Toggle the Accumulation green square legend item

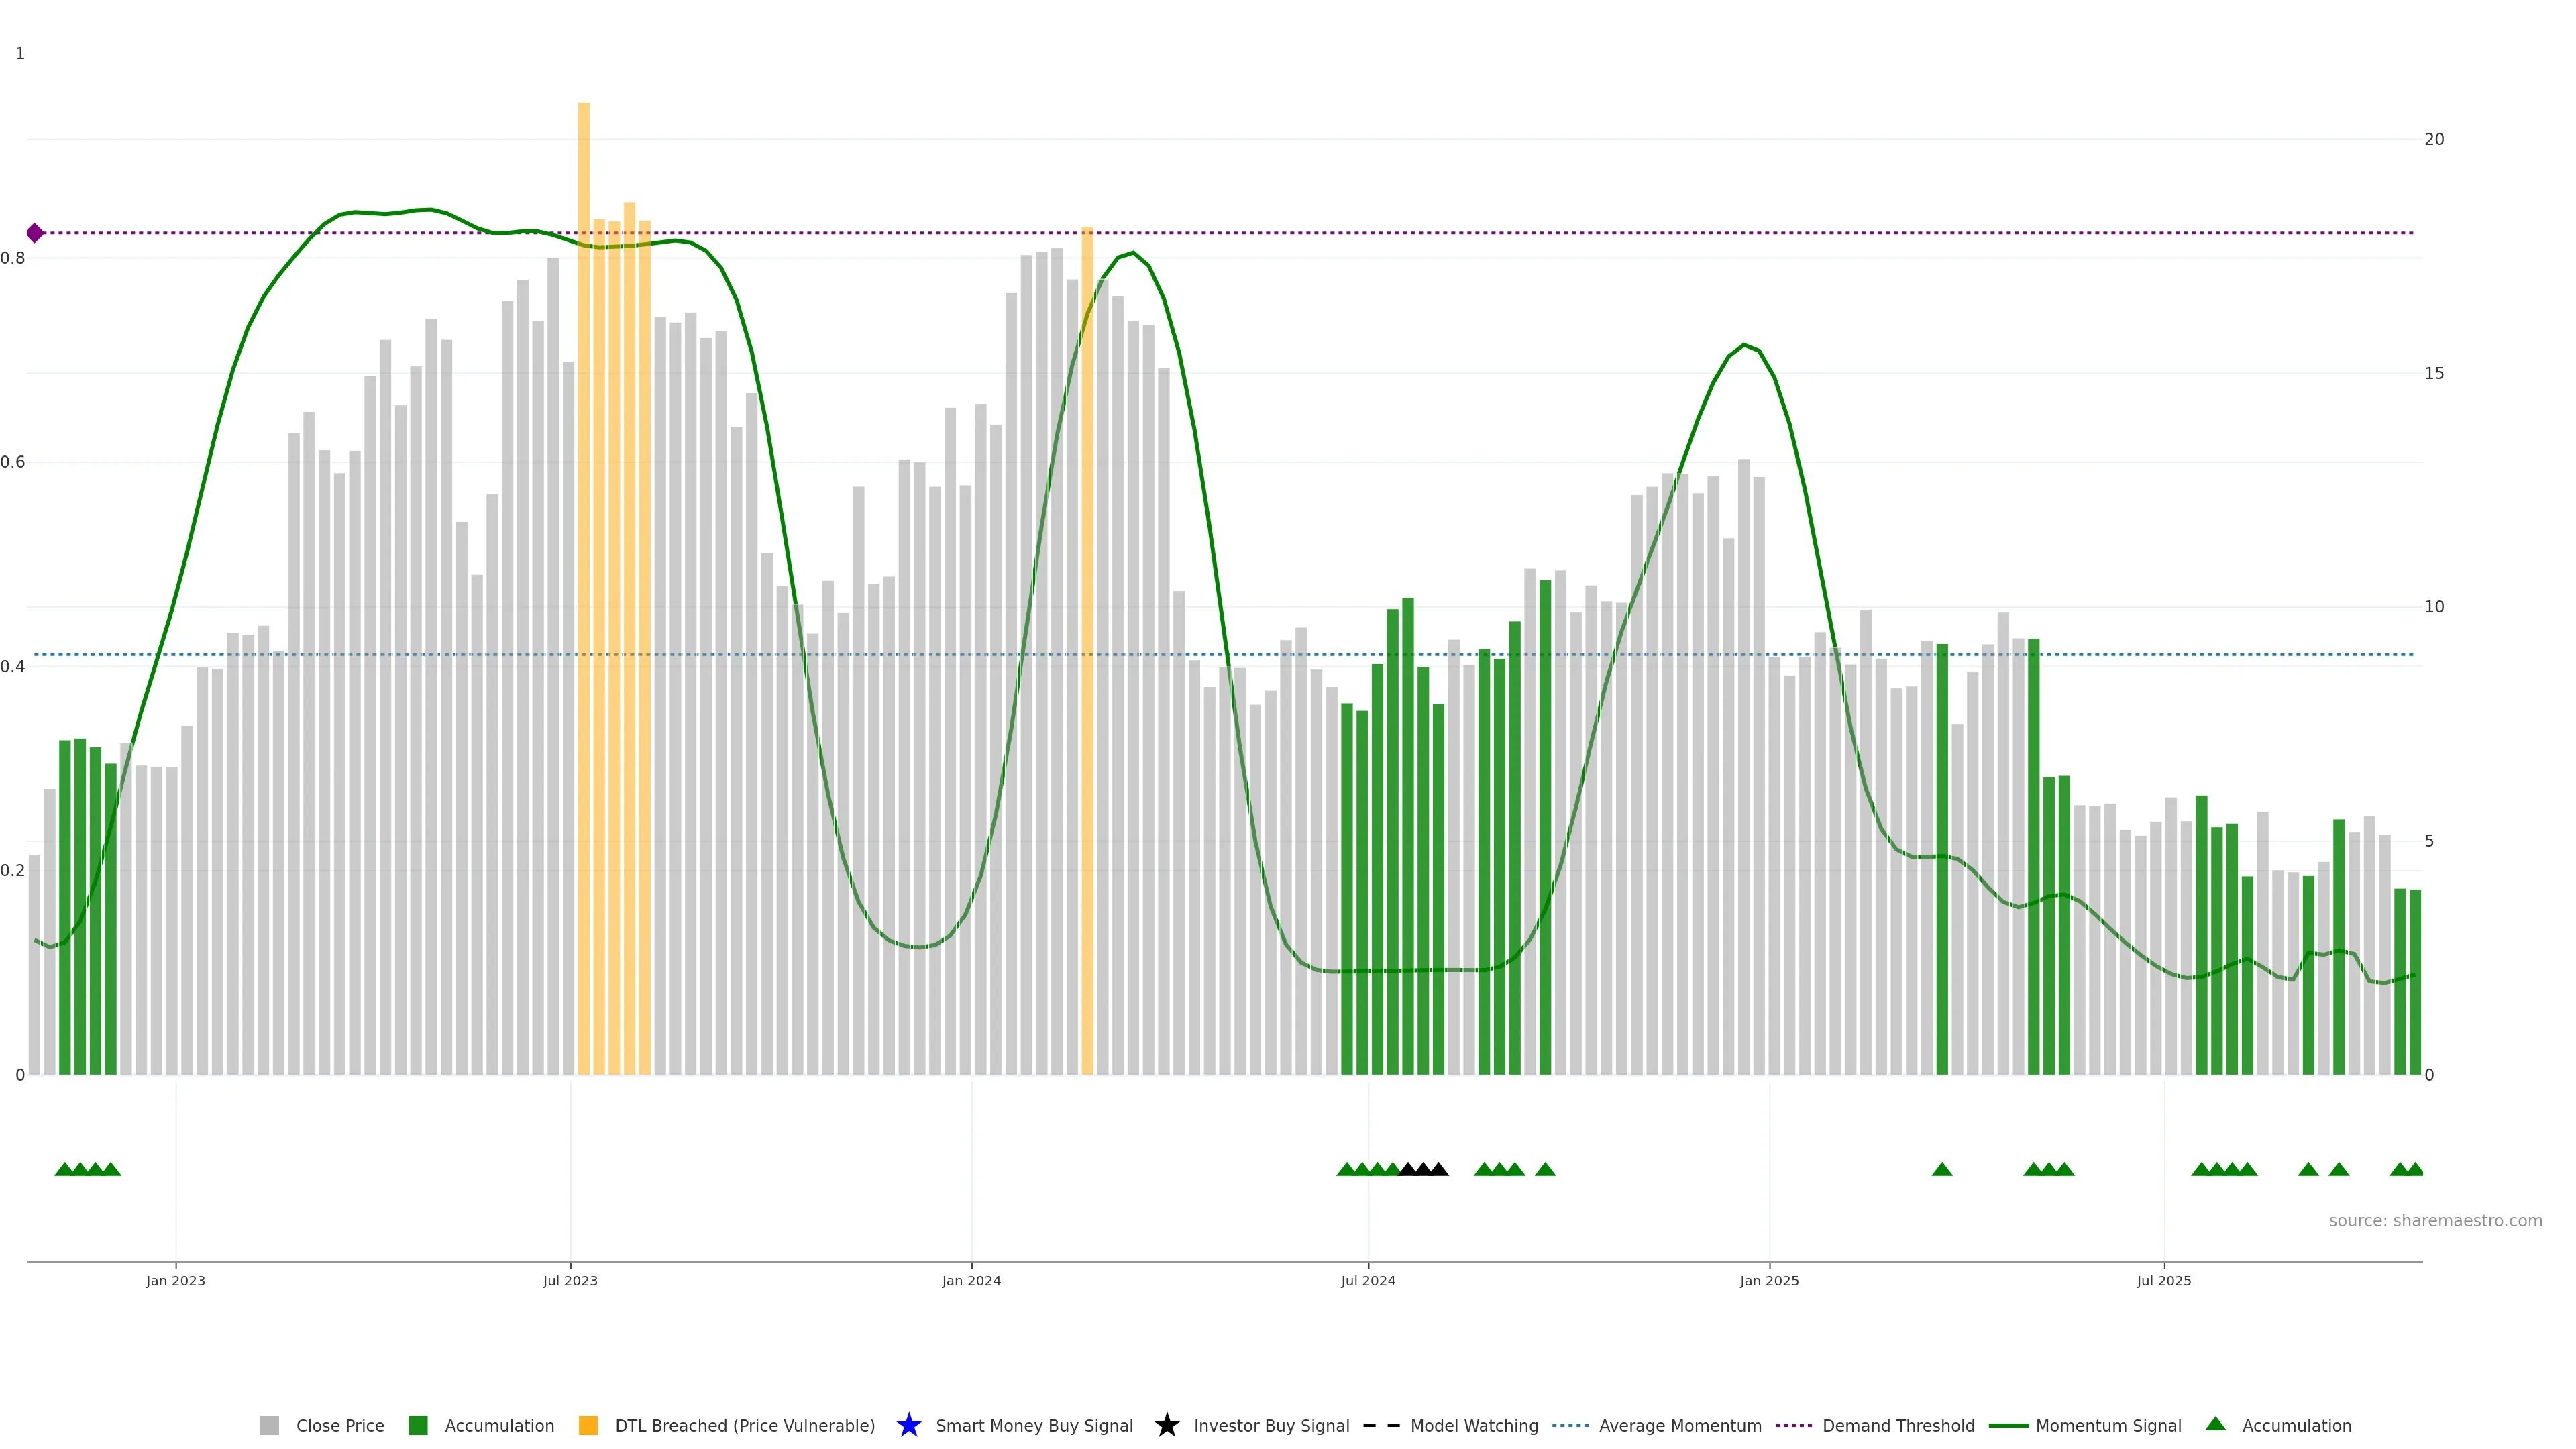418,1425
